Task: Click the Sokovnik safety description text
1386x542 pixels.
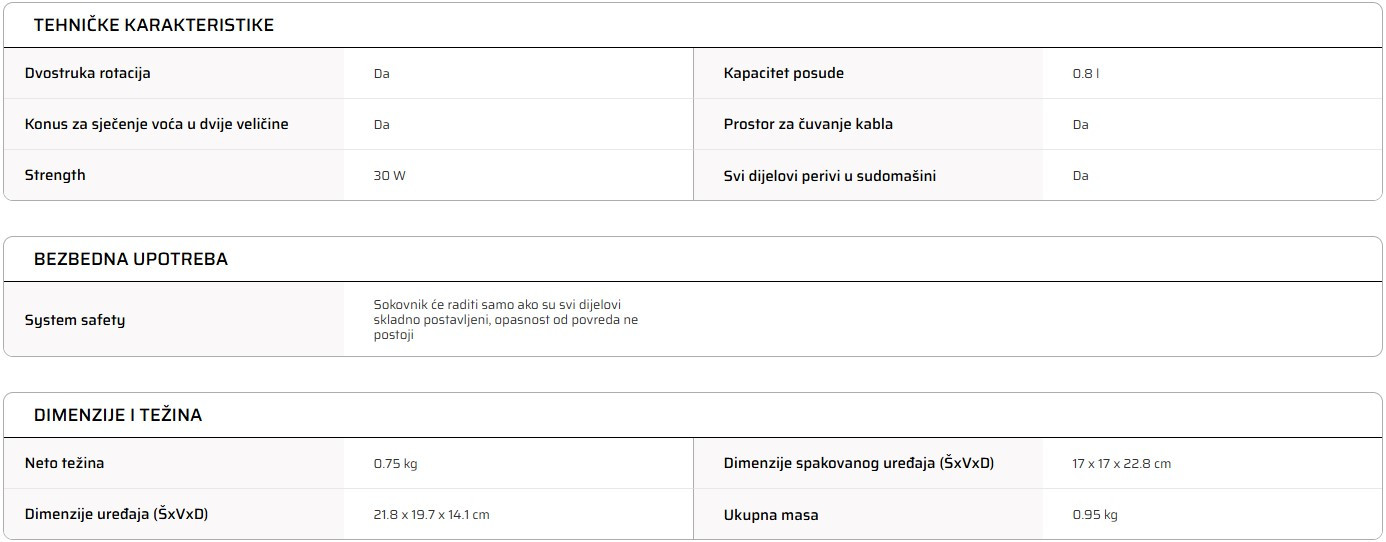Action: coord(506,320)
